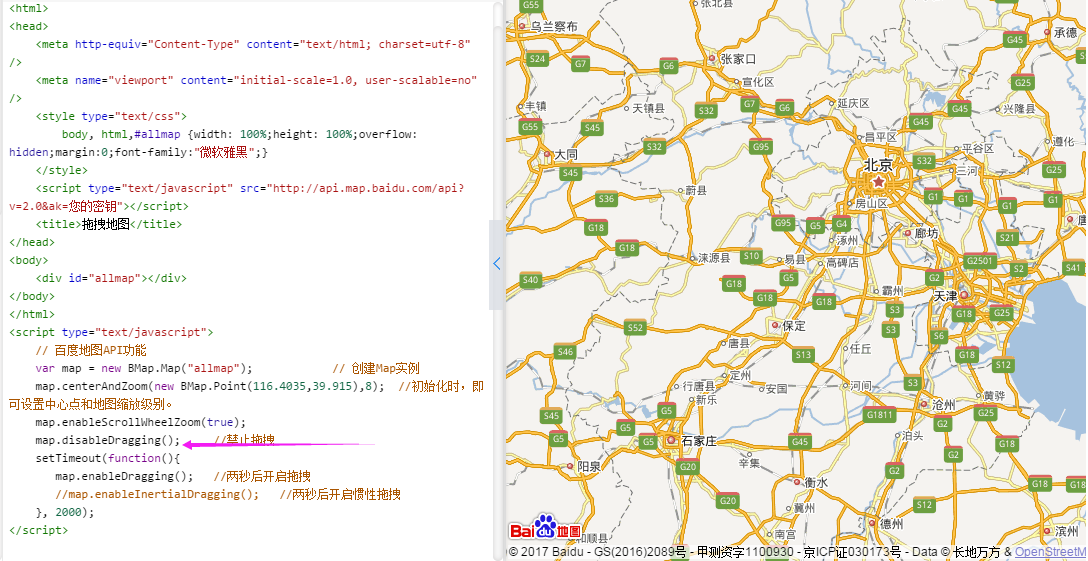Screen dimensions: 1088x561
Task: Select the 德州 city label
Action: (892, 523)
